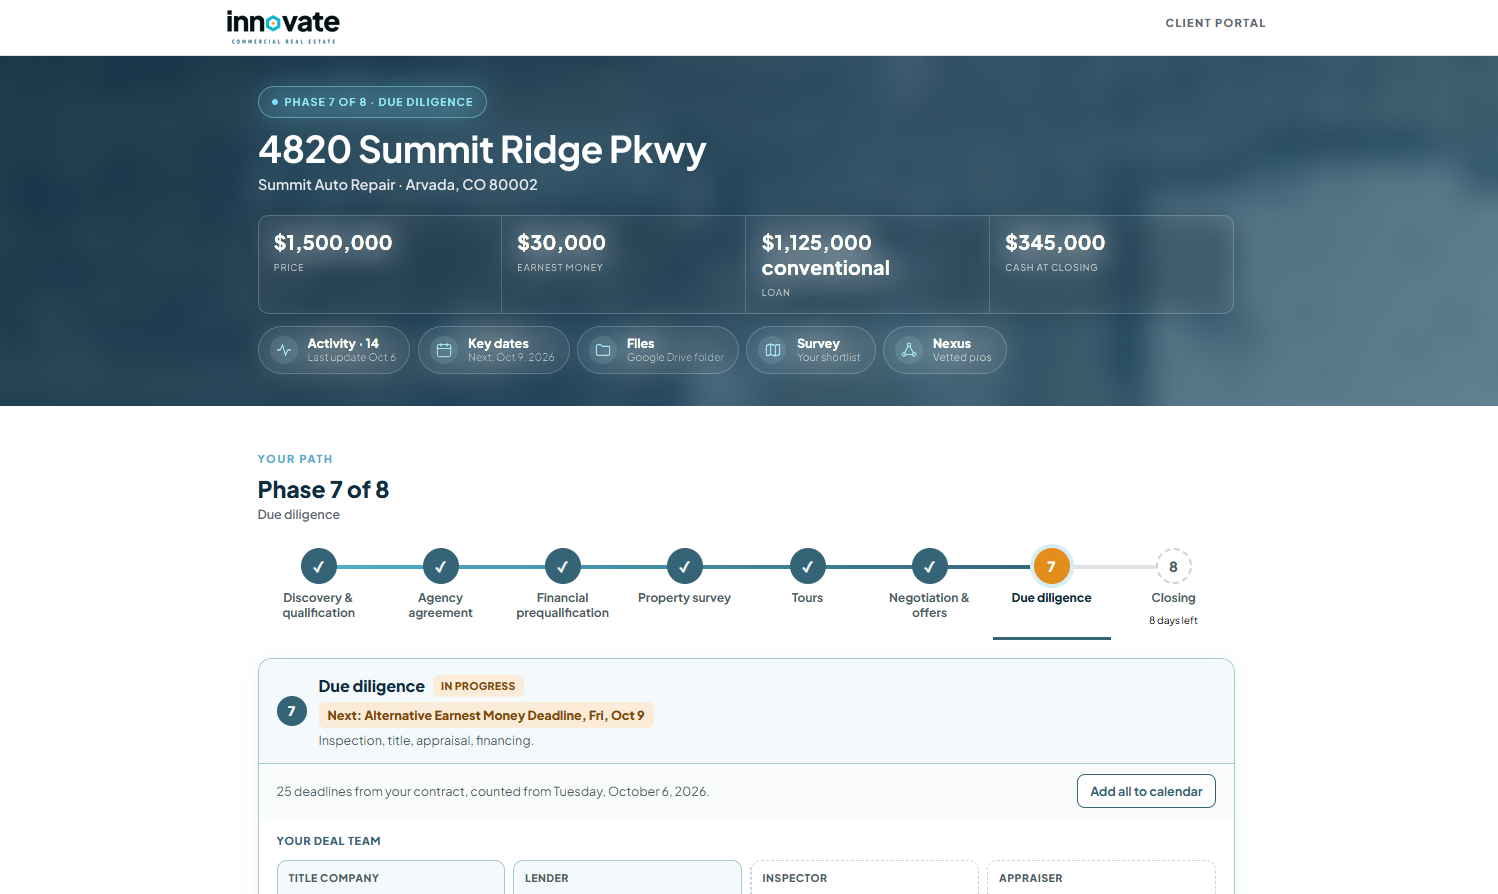
Task: Click the Nexus vetted pros icon
Action: click(x=909, y=350)
